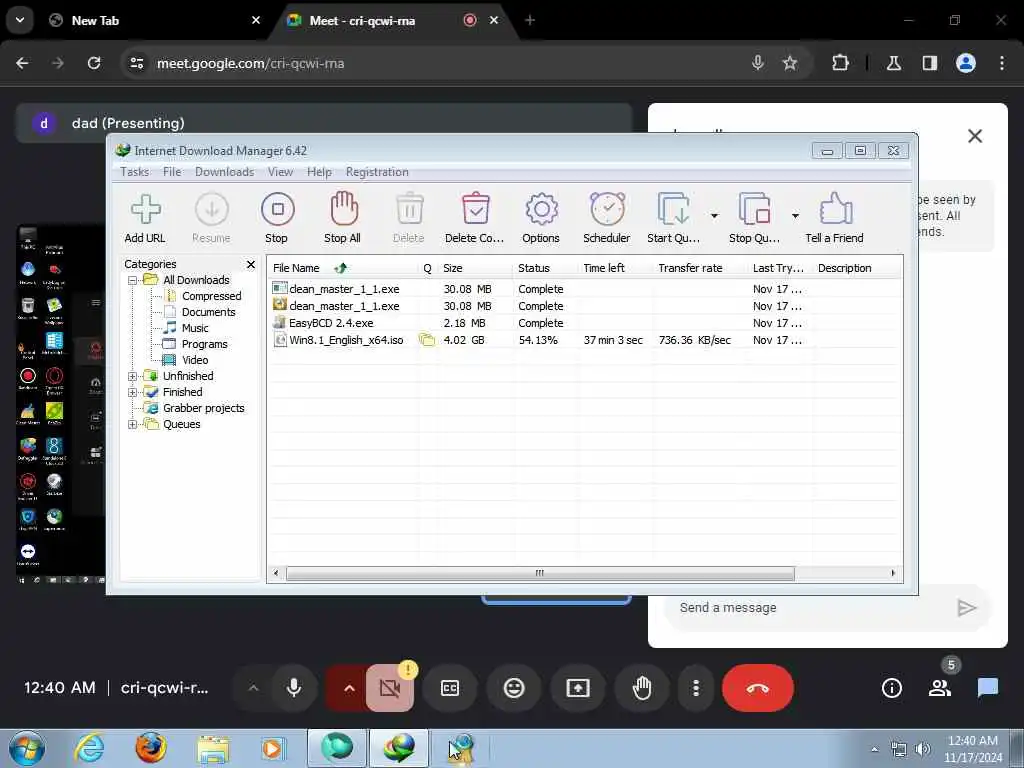1024x768 pixels.
Task: Open the Scheduler clock icon
Action: (x=607, y=209)
